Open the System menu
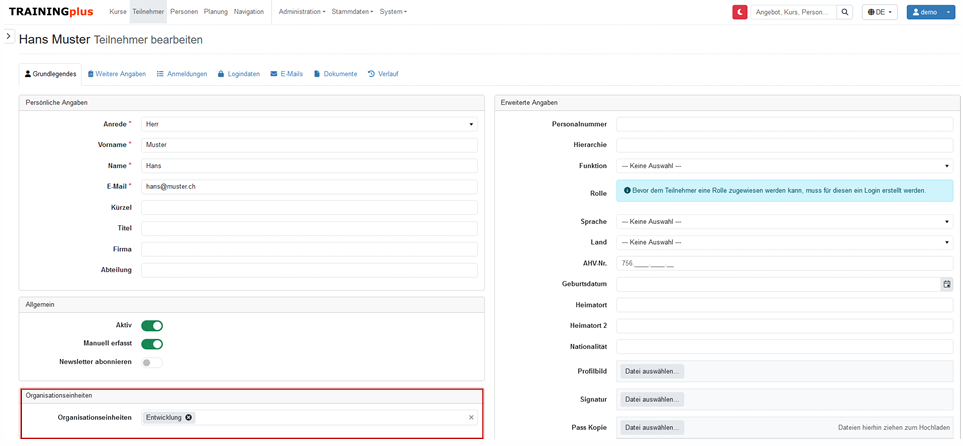 pyautogui.click(x=393, y=12)
